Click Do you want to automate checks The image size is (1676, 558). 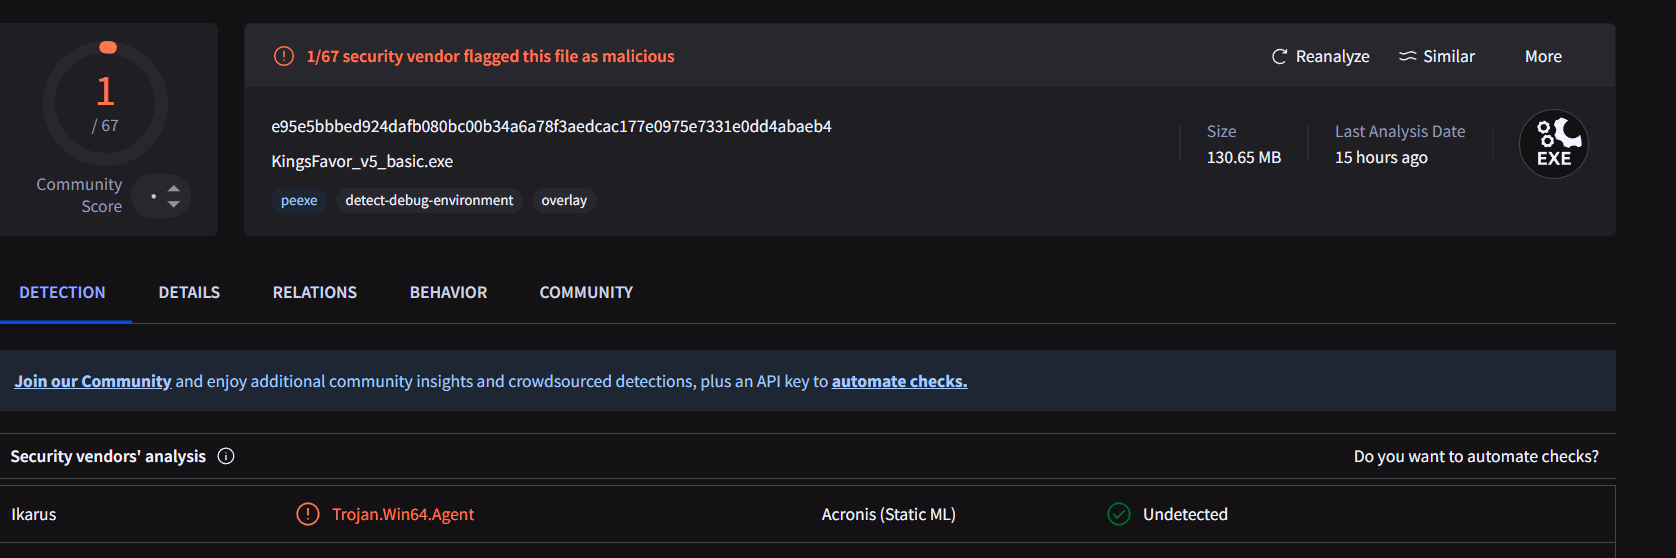[x=1476, y=456]
